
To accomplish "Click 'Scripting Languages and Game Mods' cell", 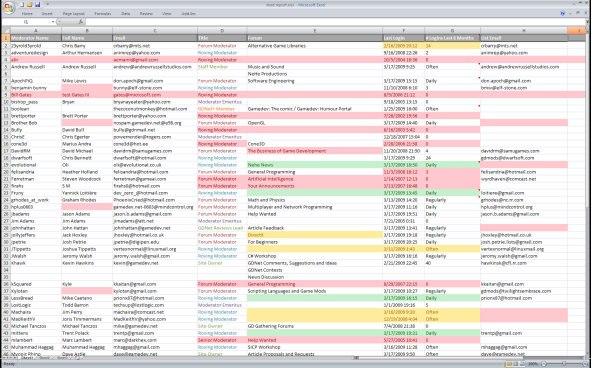I will coord(315,291).
